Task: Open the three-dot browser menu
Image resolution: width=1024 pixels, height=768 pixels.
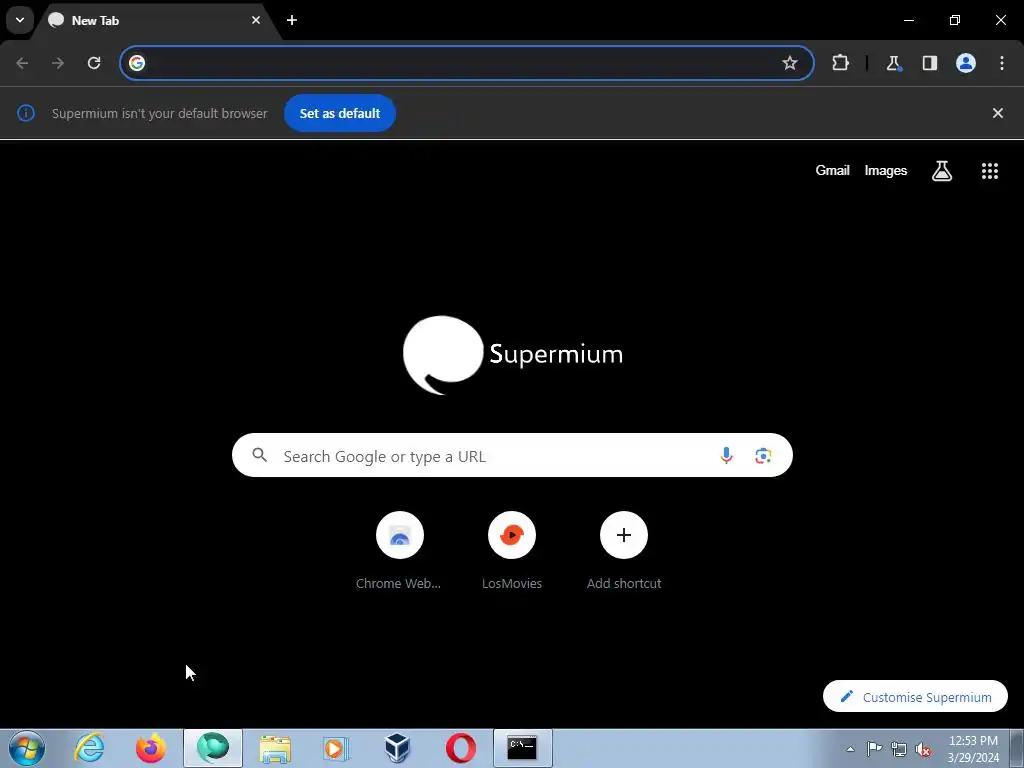Action: pos(1002,63)
